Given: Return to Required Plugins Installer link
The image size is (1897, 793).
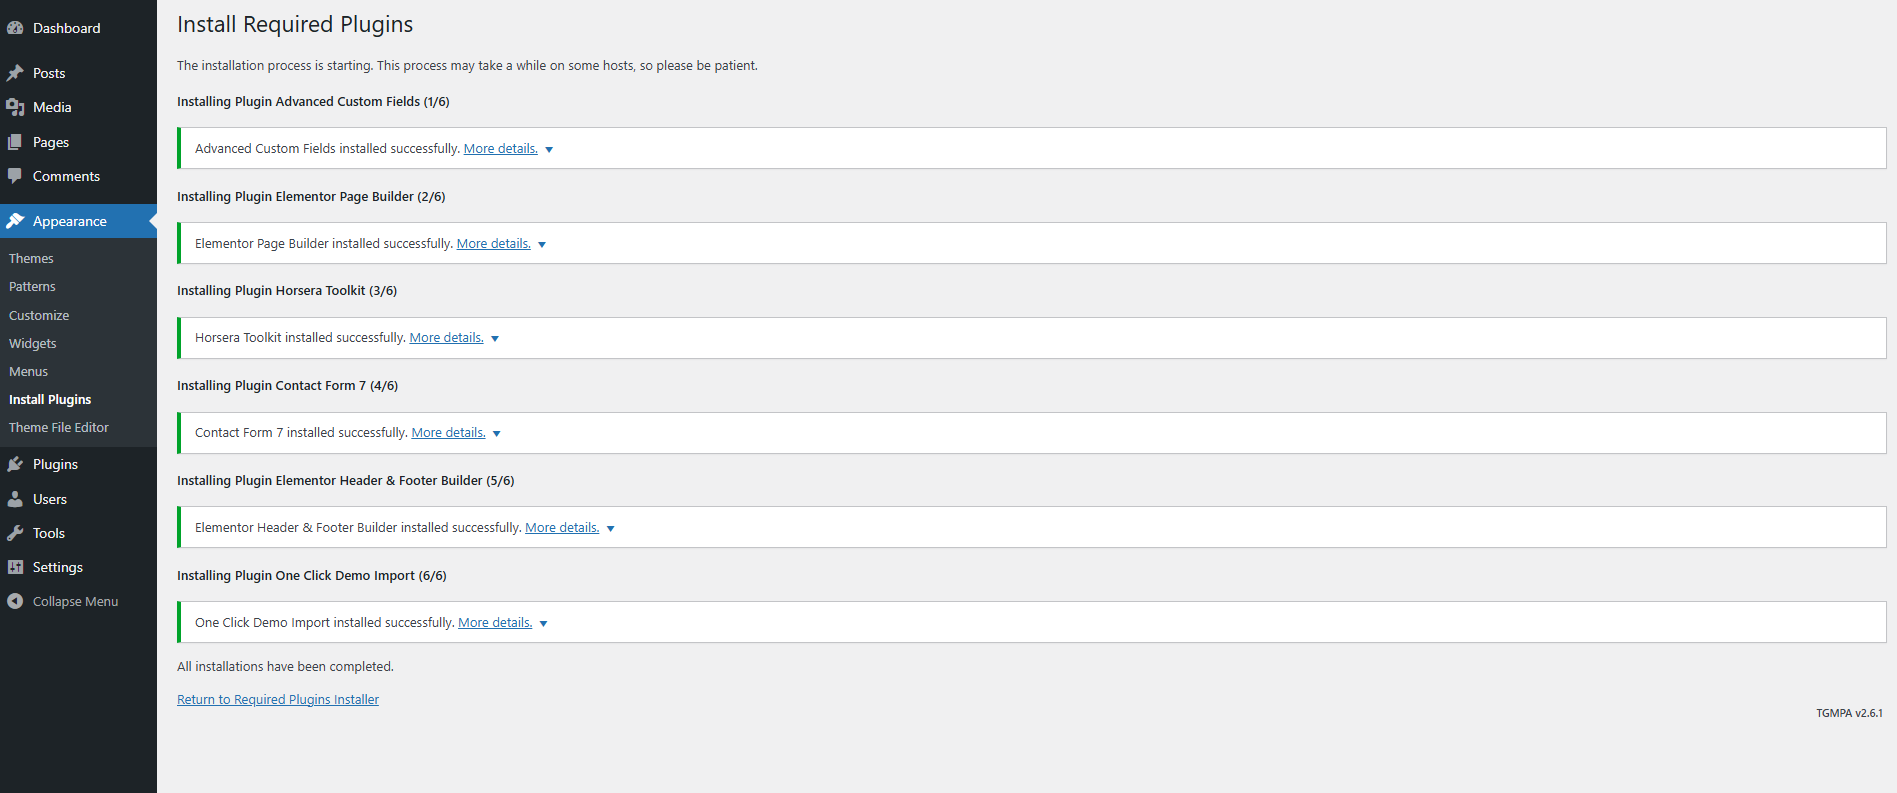Looking at the screenshot, I should pos(278,699).
